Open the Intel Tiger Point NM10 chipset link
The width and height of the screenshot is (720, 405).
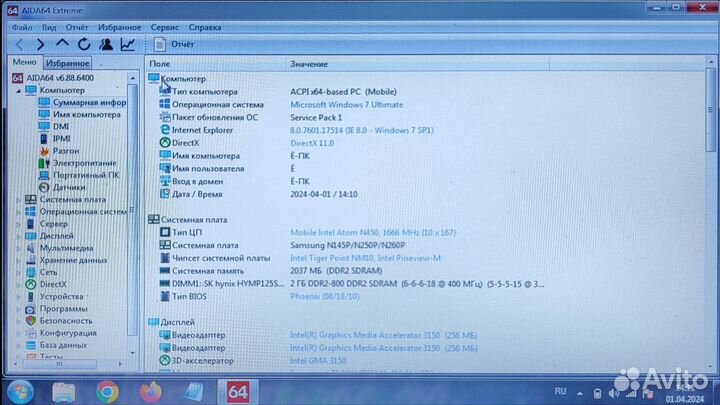365,258
